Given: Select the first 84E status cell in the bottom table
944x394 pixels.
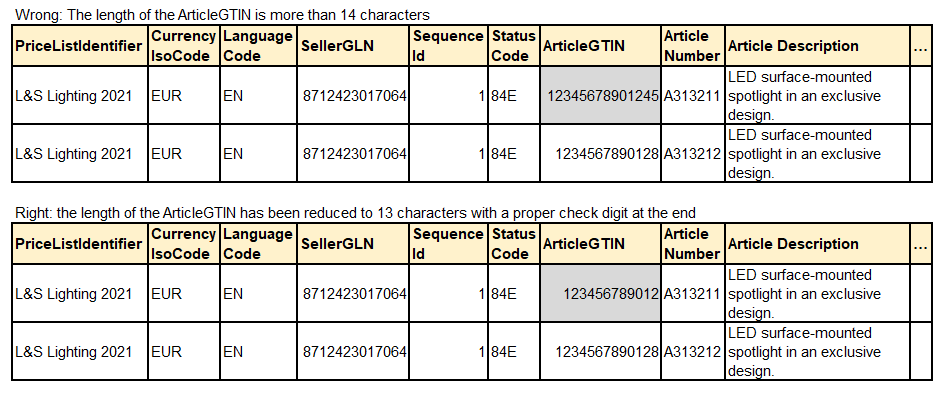Looking at the screenshot, I should 514,293.
